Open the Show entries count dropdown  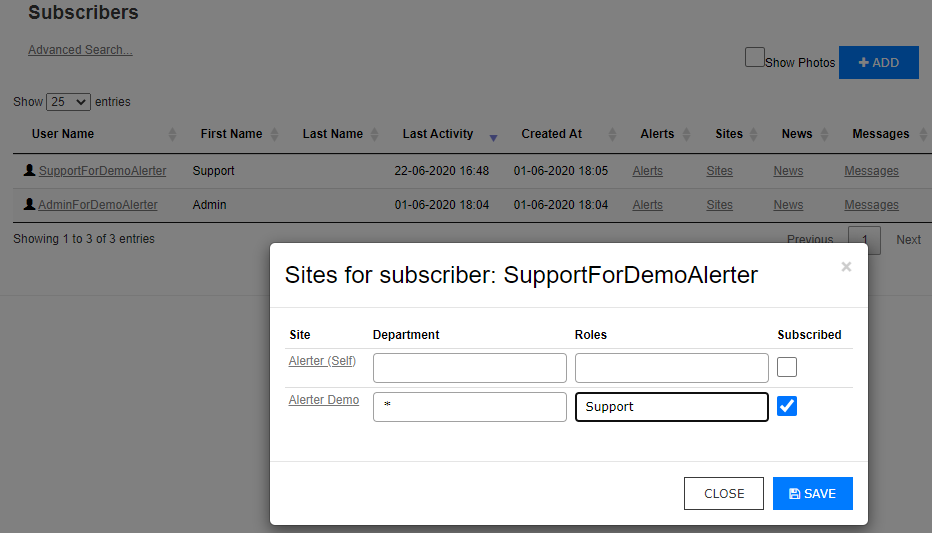(x=68, y=102)
